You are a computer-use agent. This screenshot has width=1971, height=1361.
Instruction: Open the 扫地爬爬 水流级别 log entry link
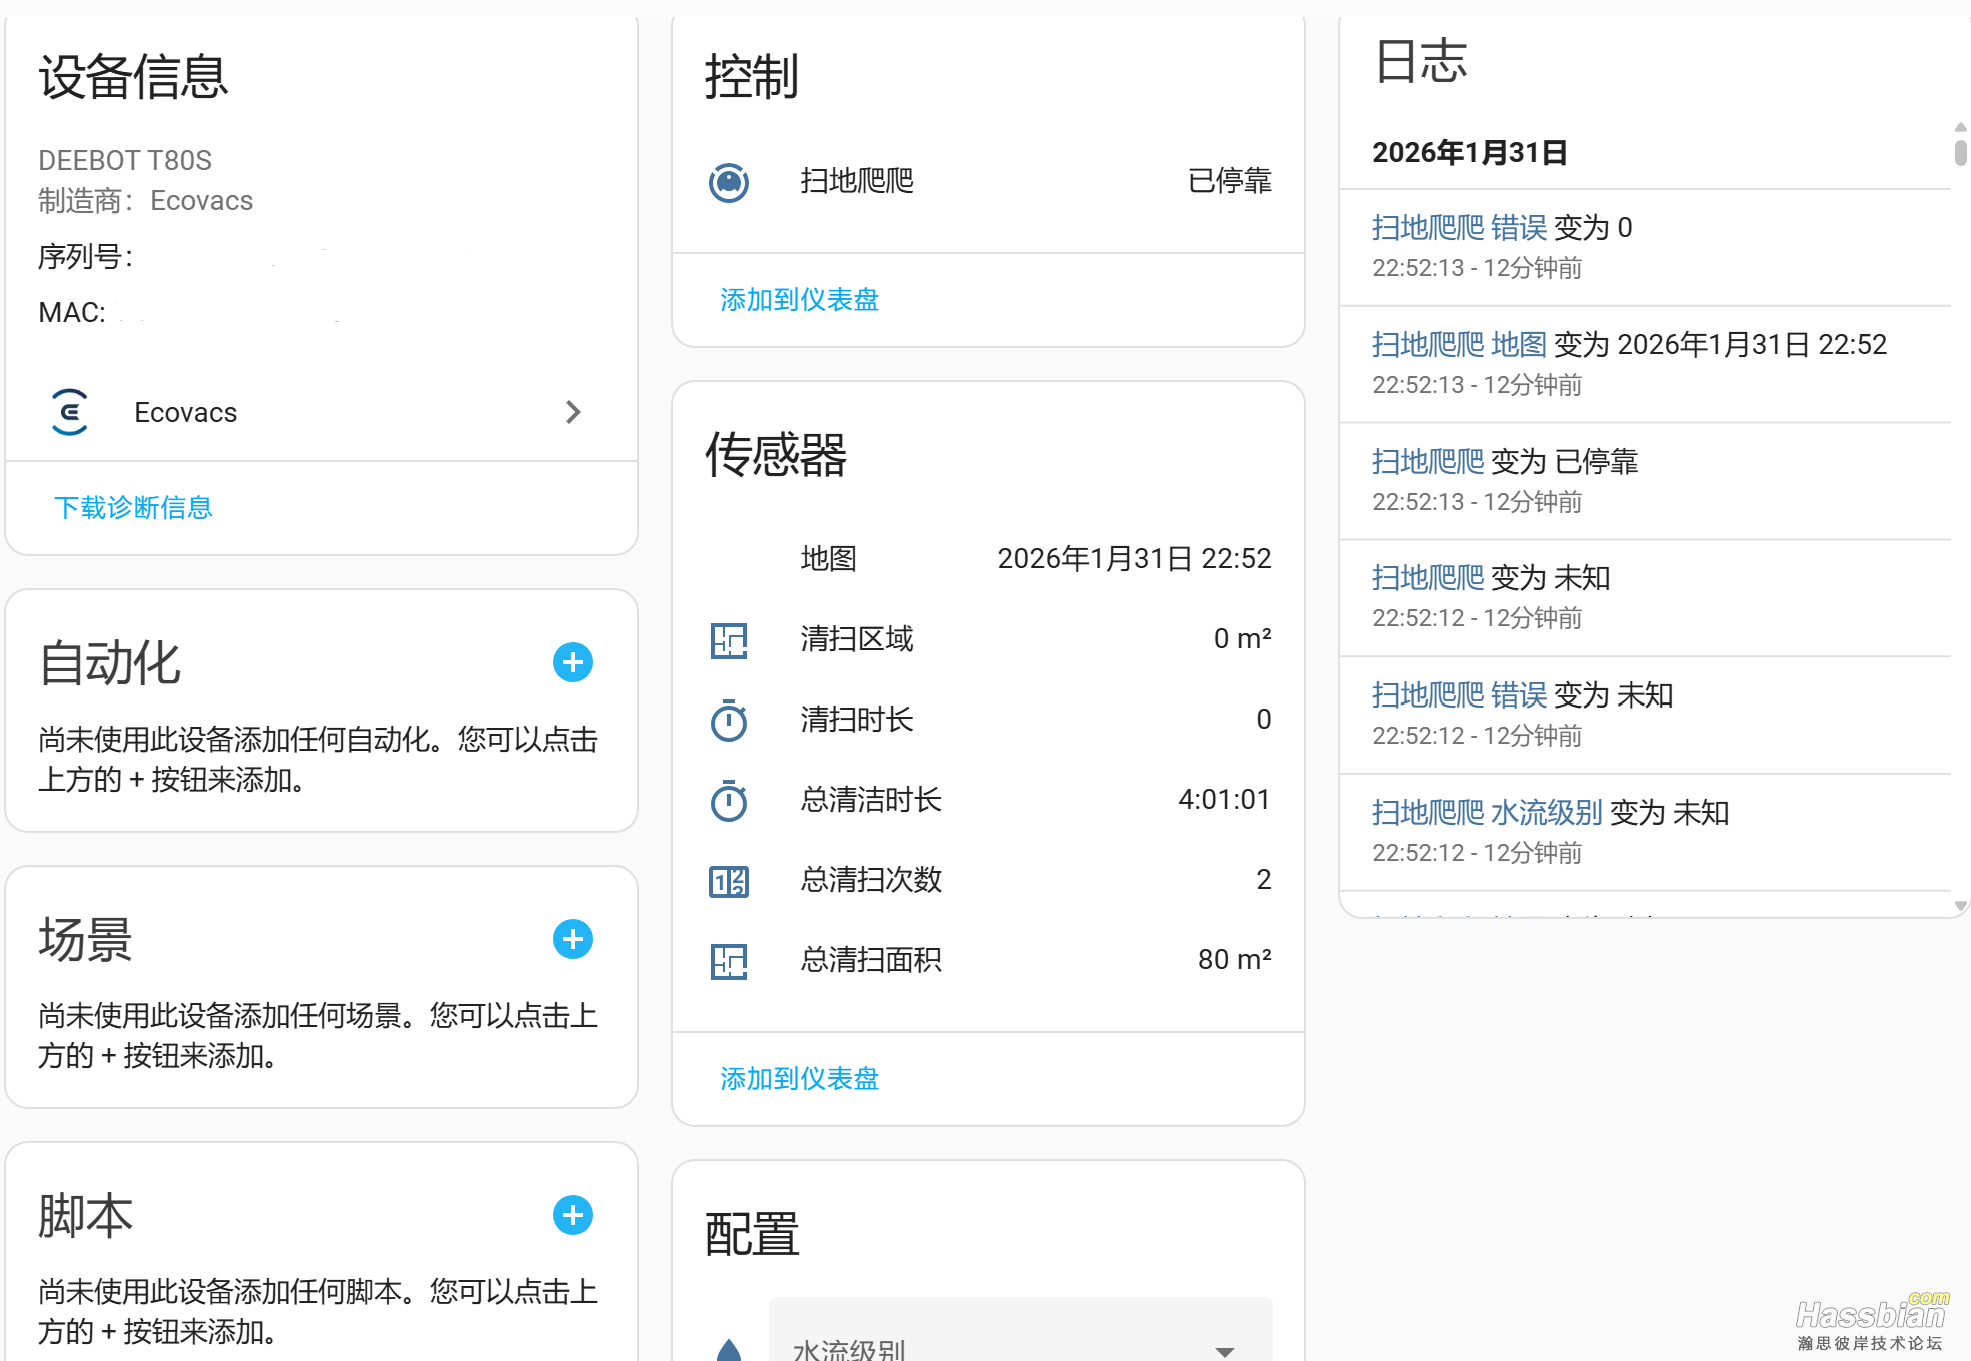(1487, 813)
